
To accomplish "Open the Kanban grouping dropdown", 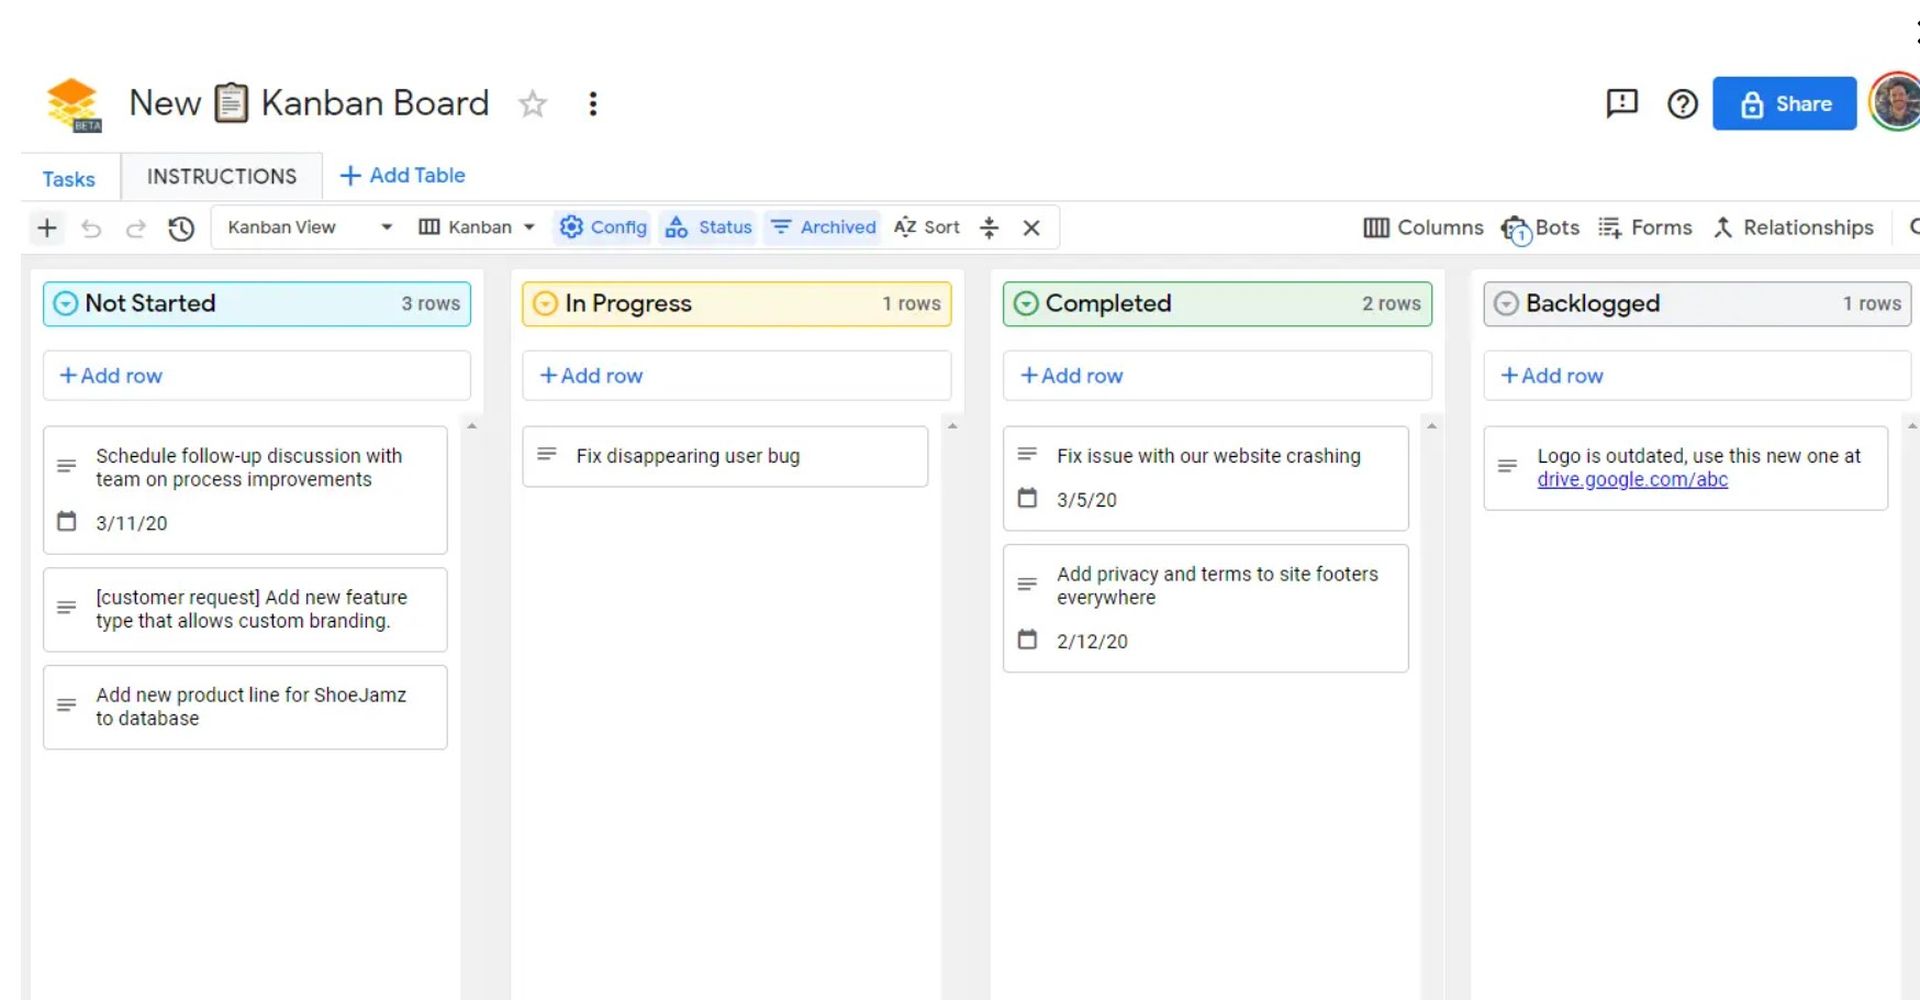I will pyautogui.click(x=476, y=227).
